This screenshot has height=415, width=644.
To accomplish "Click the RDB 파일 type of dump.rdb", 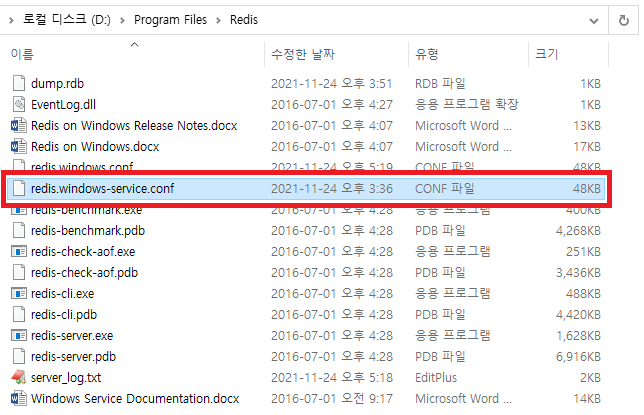I will click(440, 83).
